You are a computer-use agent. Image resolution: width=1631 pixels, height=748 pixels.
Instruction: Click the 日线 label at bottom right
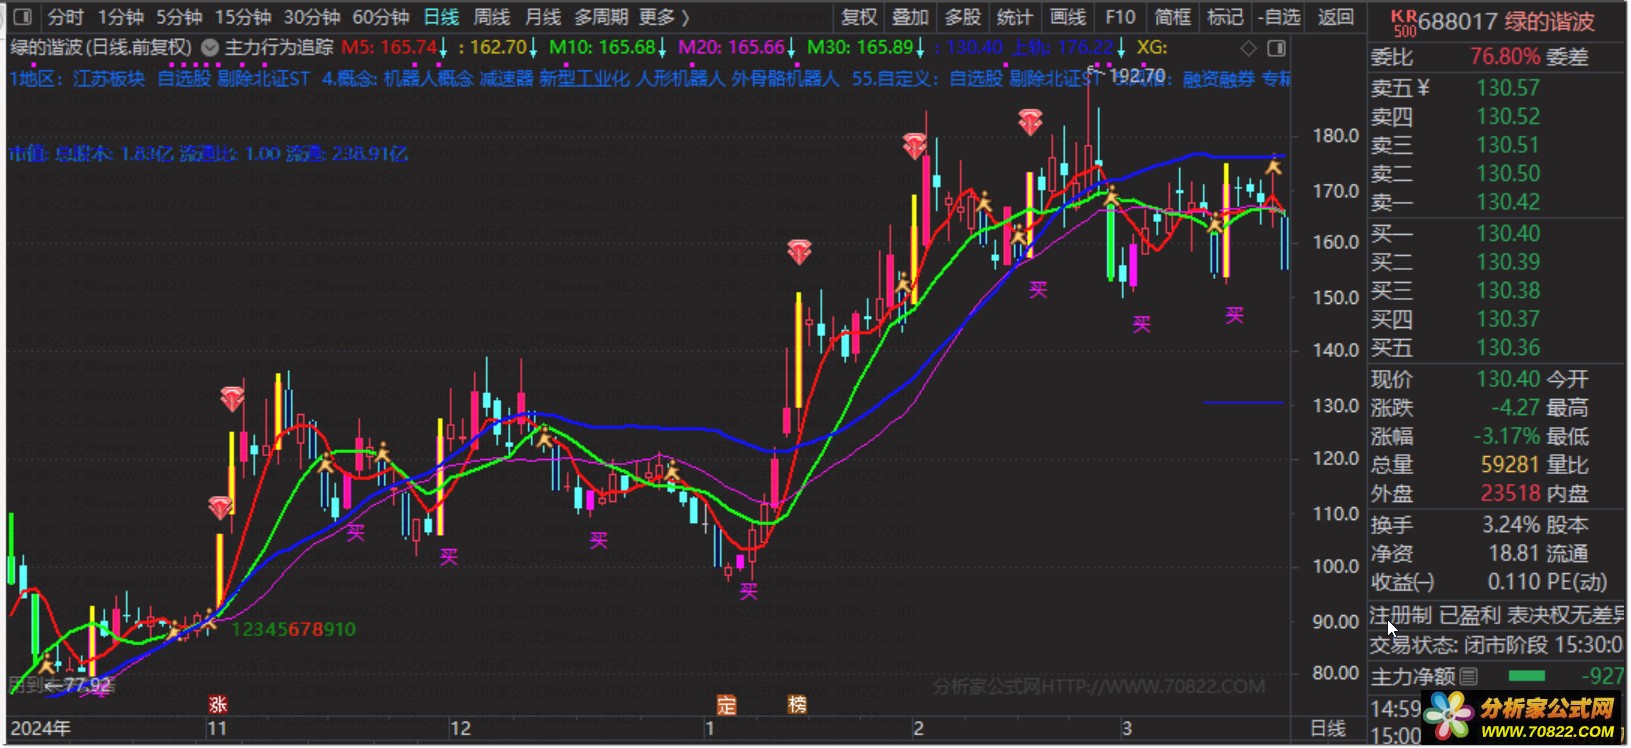(x=1328, y=728)
